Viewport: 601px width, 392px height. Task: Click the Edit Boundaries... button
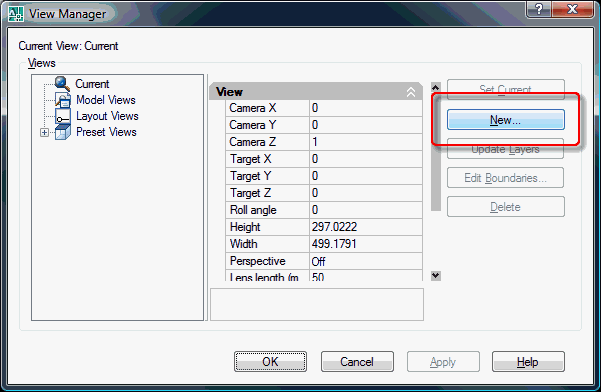(x=505, y=178)
